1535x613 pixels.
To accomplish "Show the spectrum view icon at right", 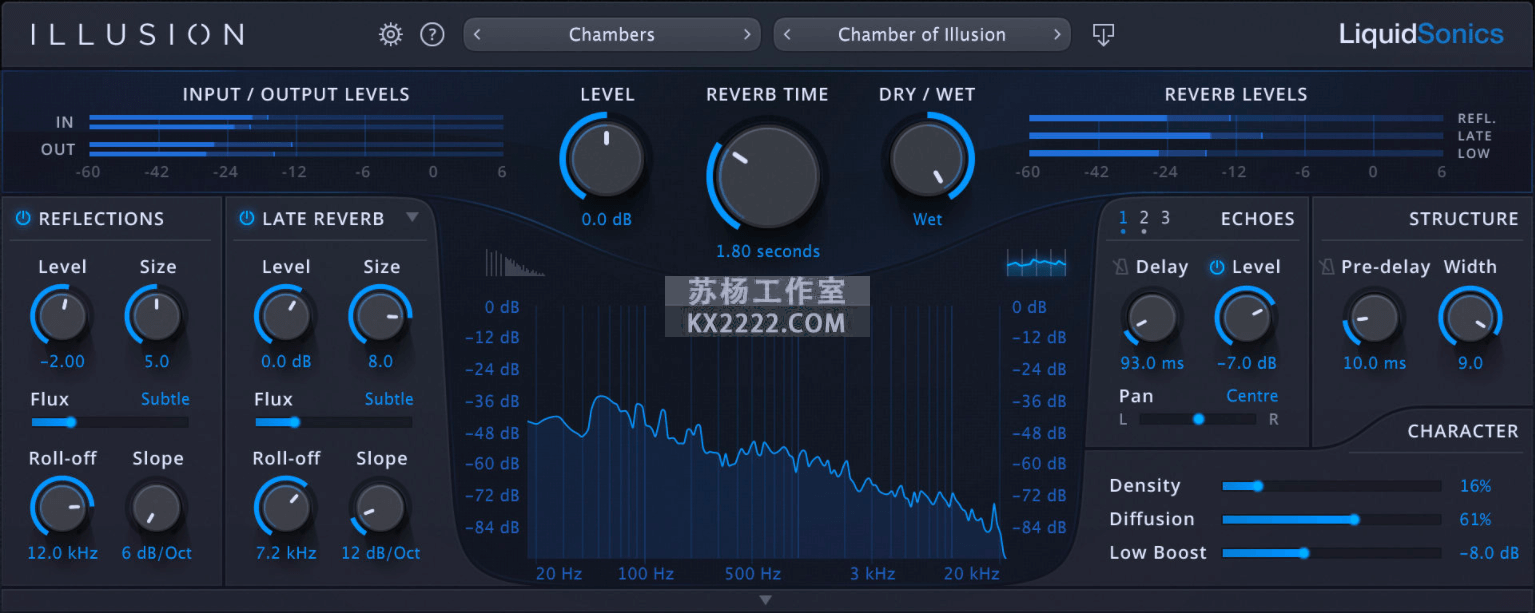I will (1036, 263).
